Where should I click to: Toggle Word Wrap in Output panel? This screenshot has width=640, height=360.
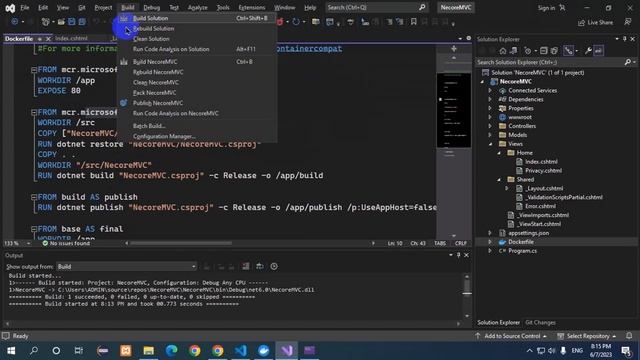[260, 266]
